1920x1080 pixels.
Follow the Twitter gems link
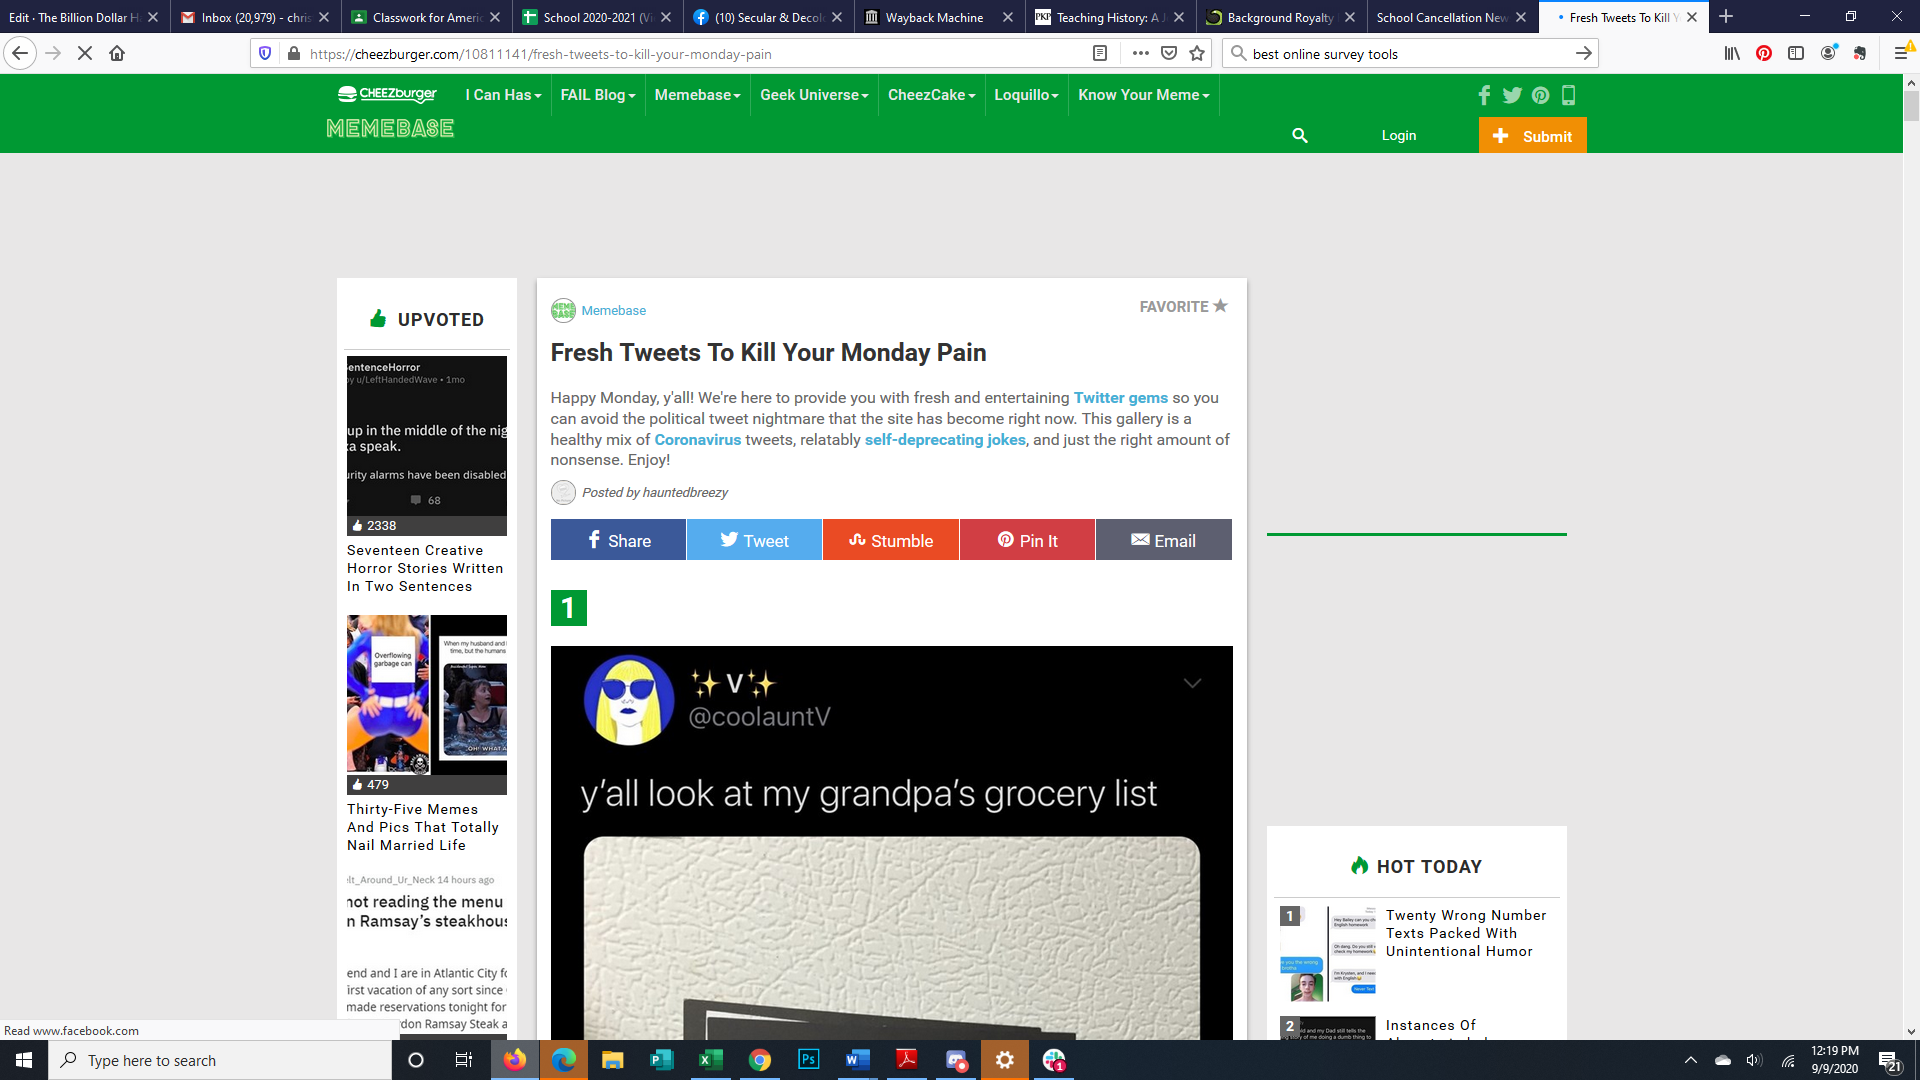coord(1120,398)
